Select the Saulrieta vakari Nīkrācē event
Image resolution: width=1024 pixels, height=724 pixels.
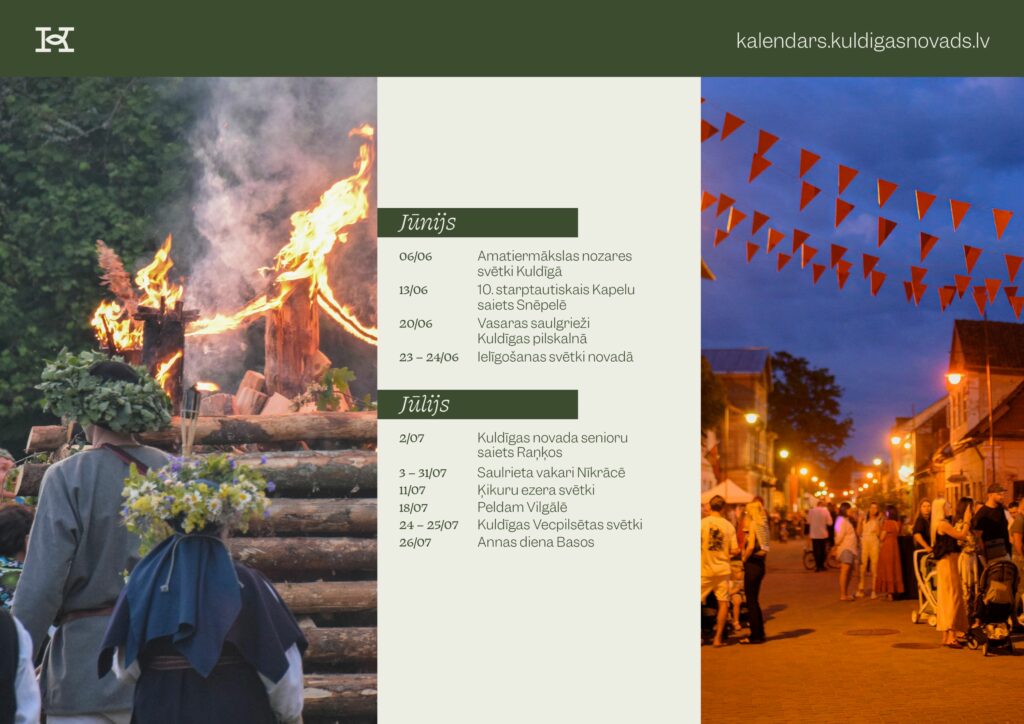point(551,473)
